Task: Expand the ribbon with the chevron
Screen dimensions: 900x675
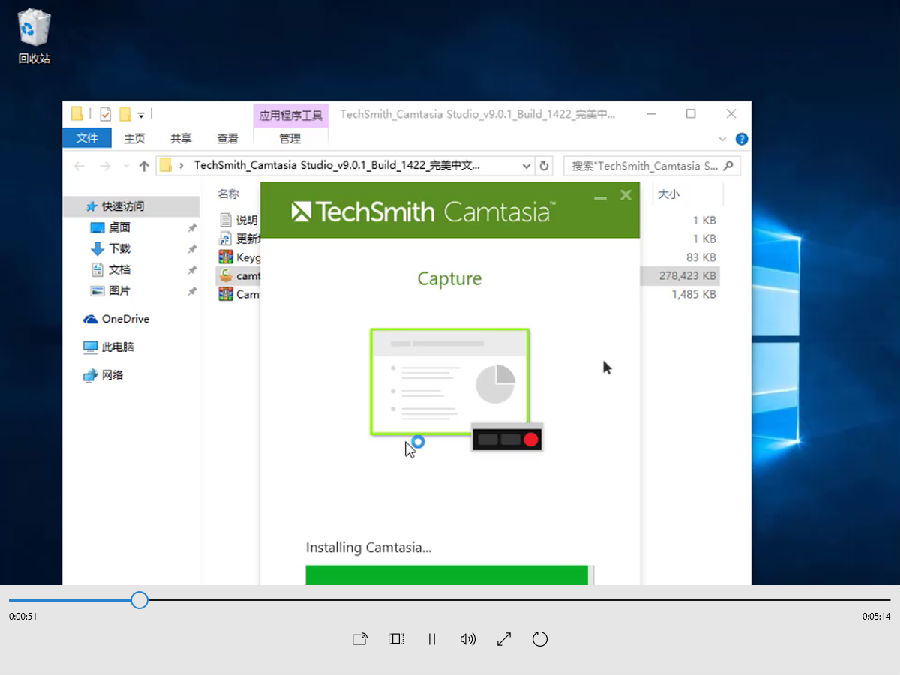Action: click(722, 139)
